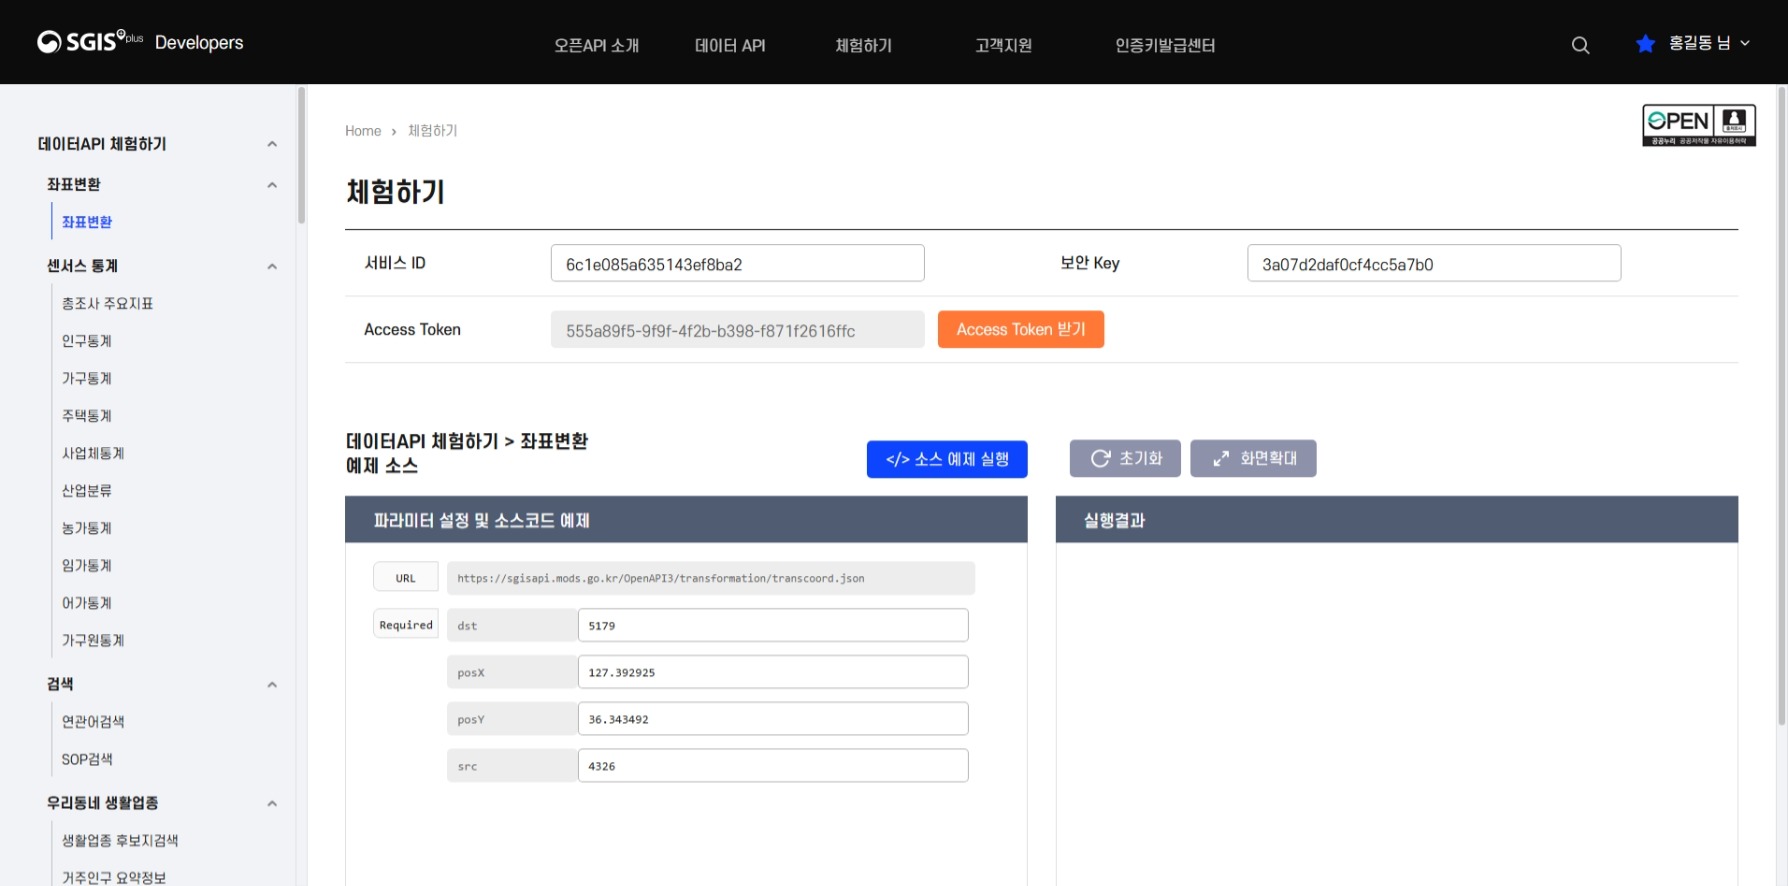Open 가구통계 in sidebar

pos(87,378)
